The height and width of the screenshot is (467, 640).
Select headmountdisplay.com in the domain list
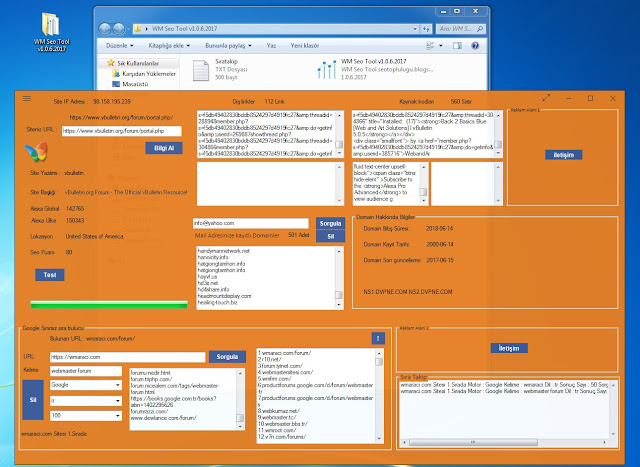click(x=224, y=296)
